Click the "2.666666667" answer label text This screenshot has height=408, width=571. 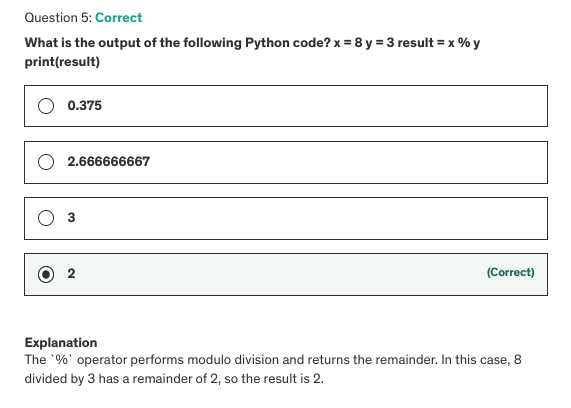click(x=109, y=162)
